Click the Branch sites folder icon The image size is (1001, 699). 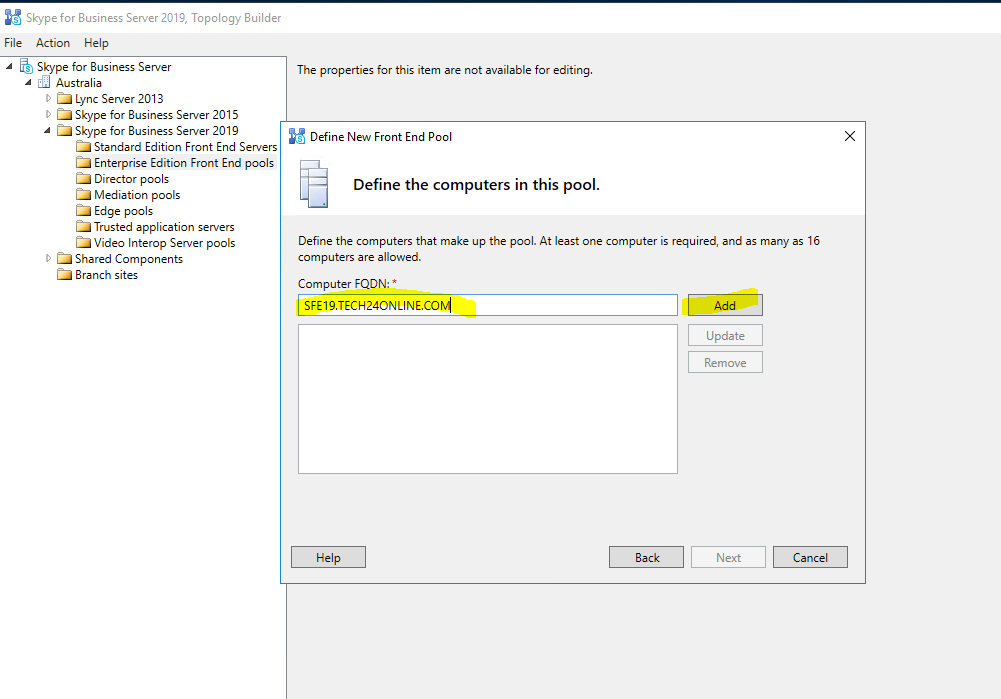[x=64, y=275]
